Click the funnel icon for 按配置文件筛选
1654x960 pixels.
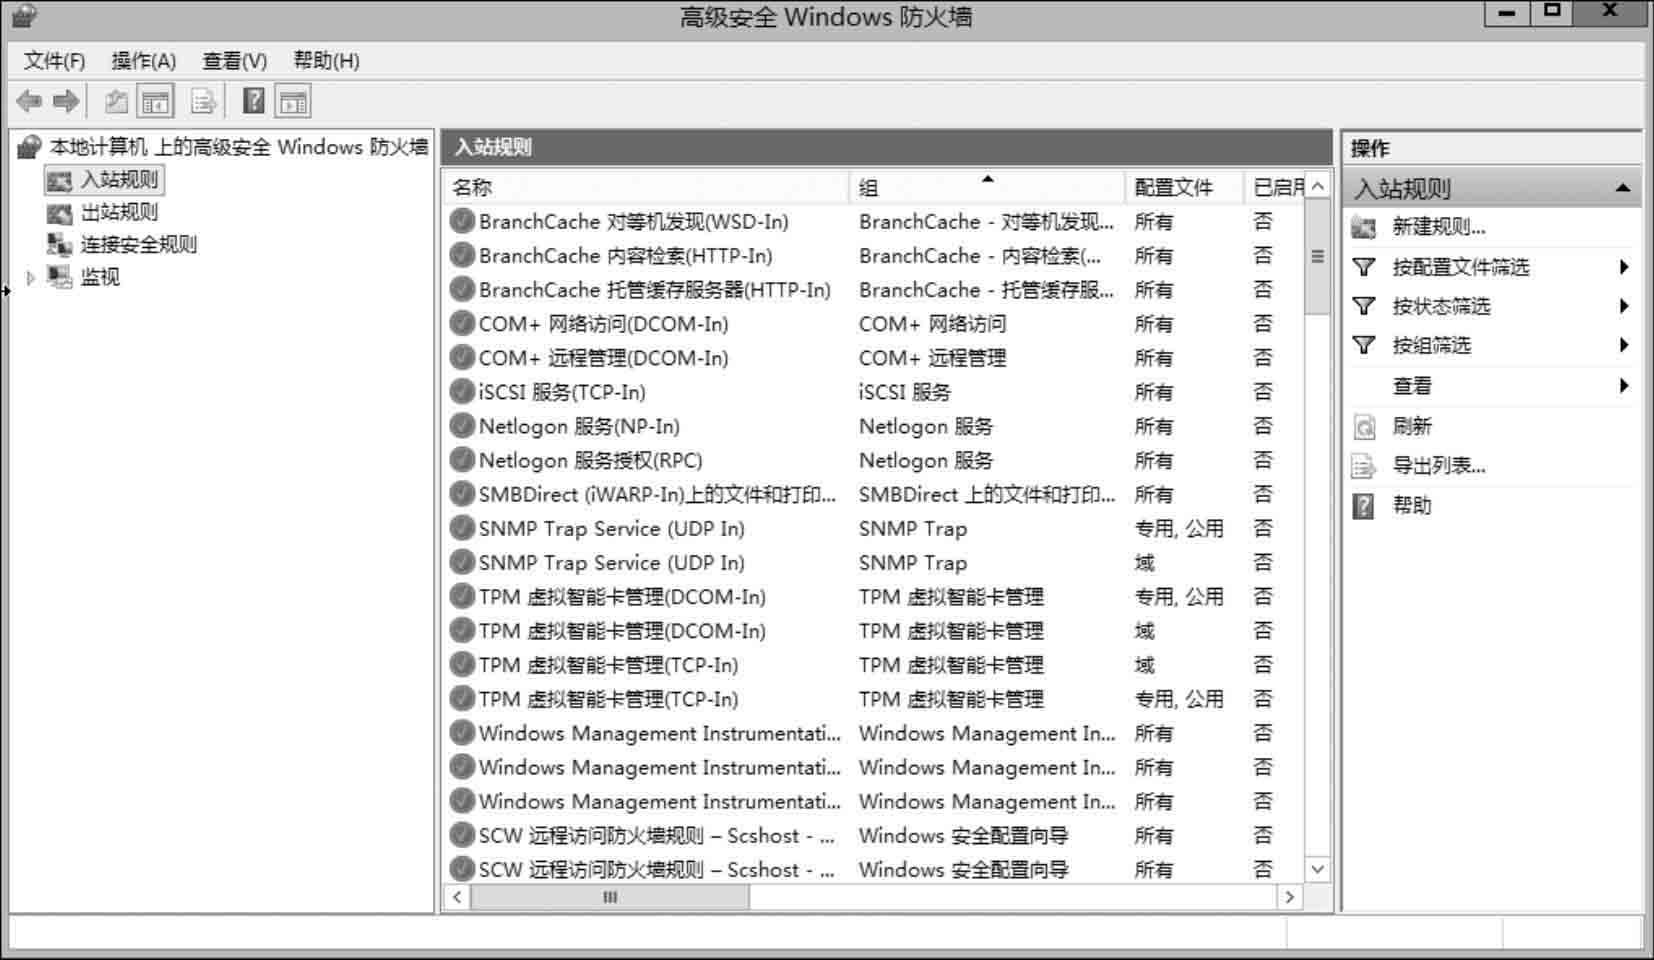(x=1364, y=267)
